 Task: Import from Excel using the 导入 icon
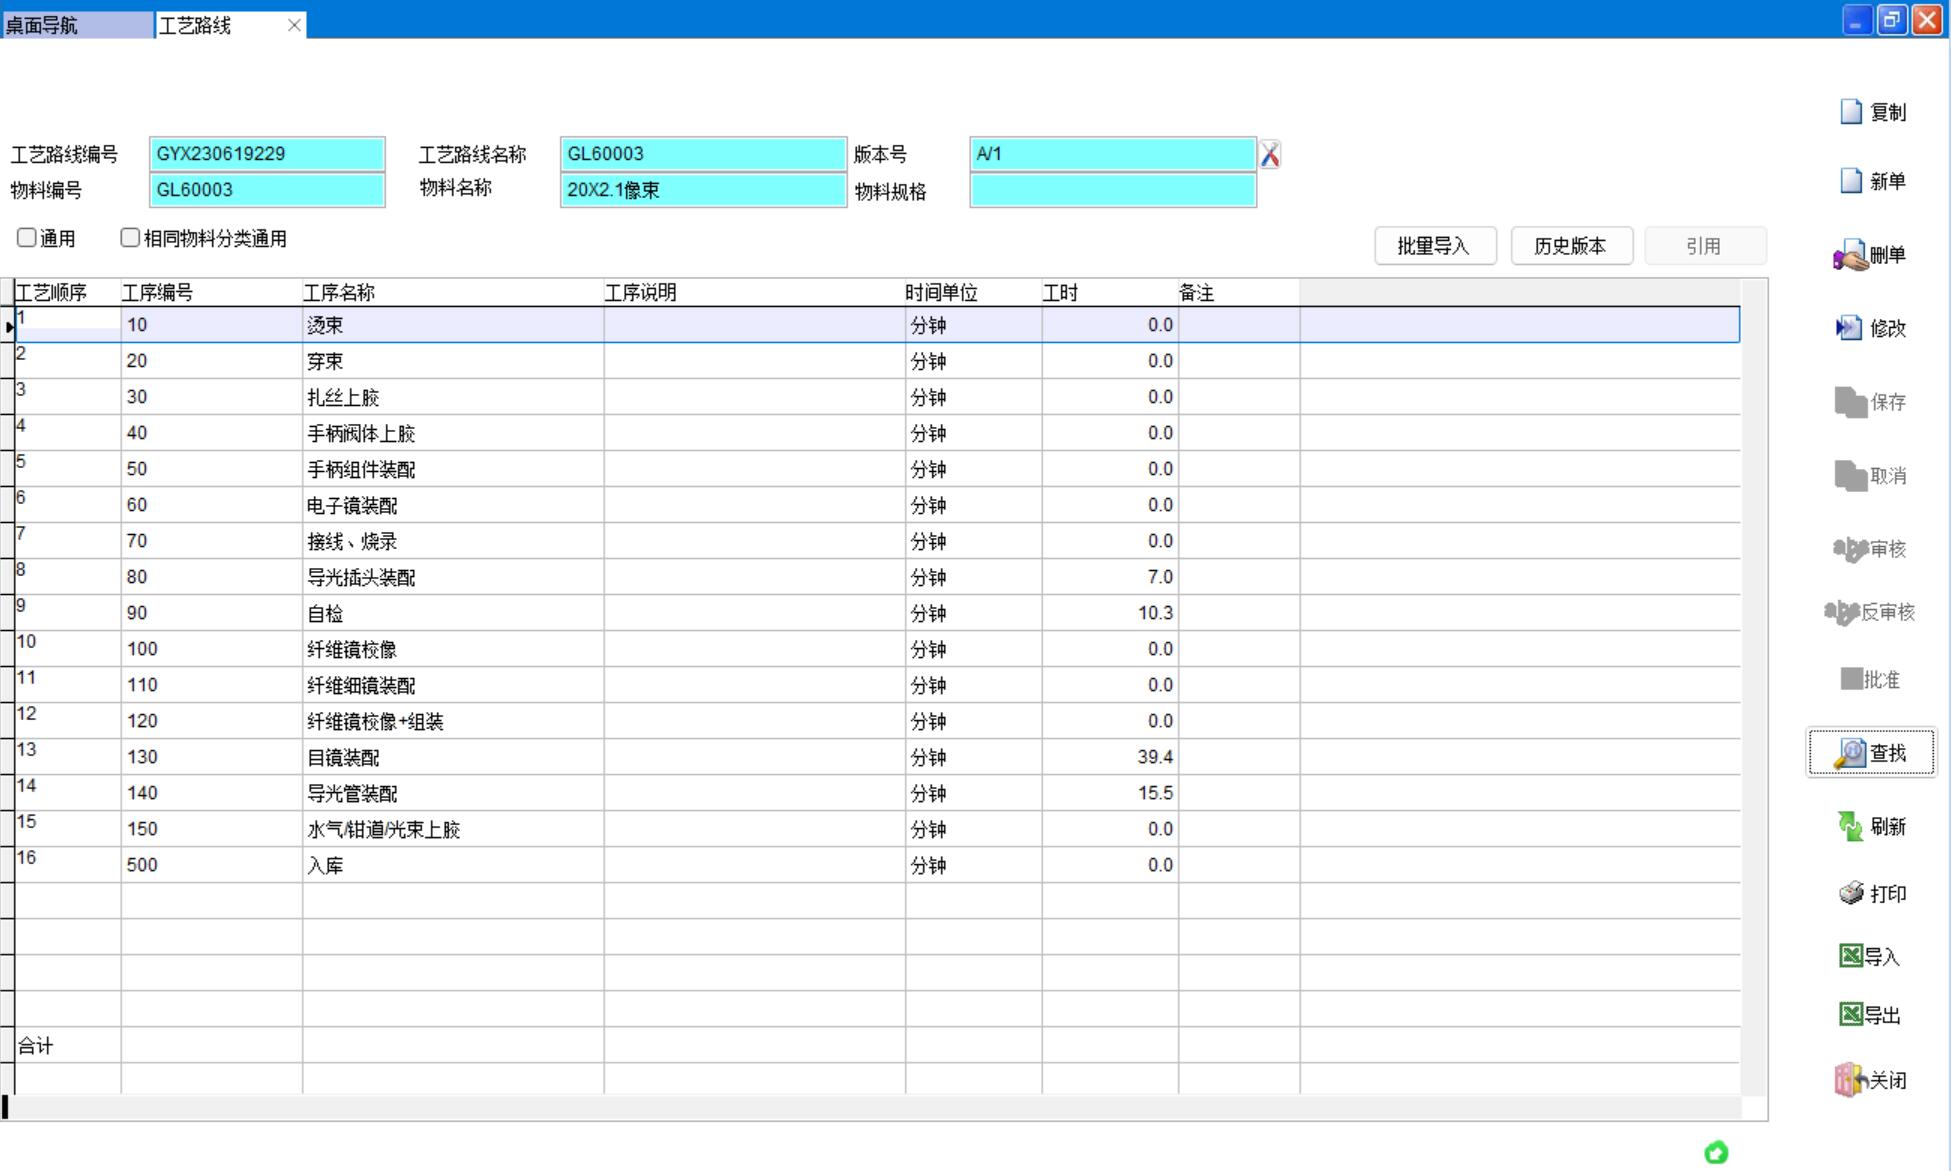[x=1851, y=956]
